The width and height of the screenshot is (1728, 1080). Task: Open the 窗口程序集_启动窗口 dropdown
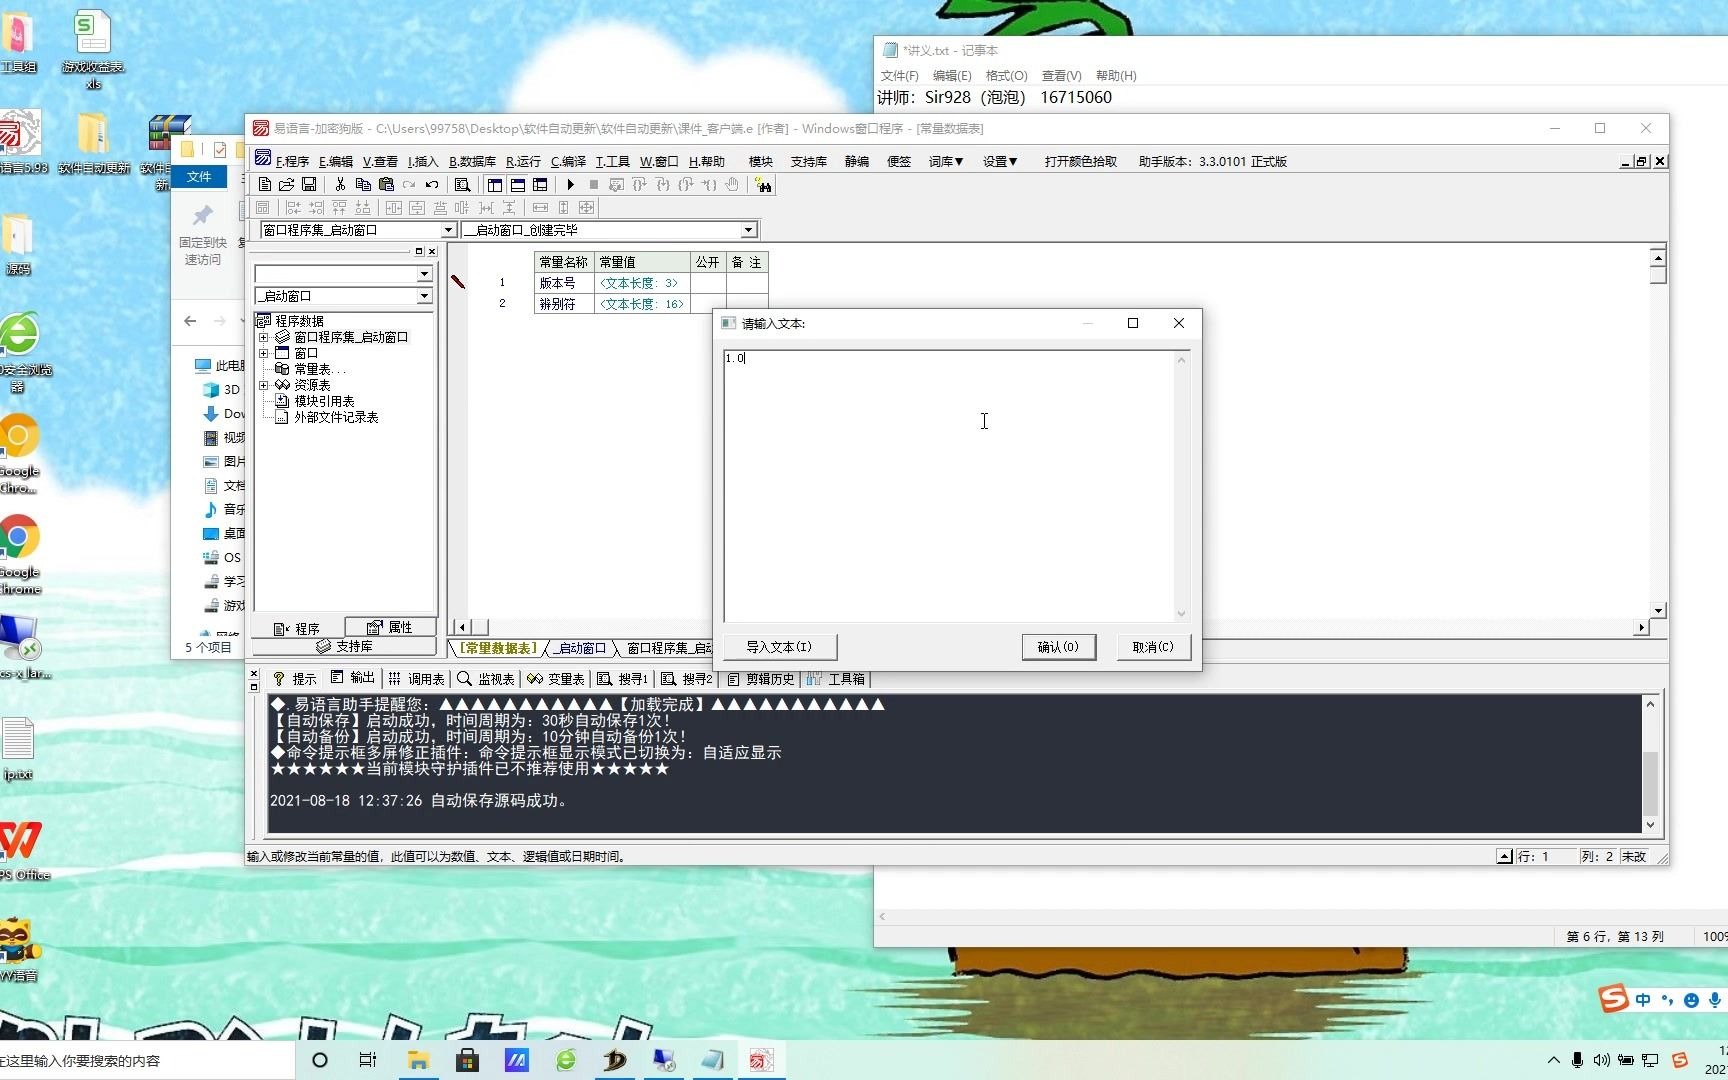click(x=449, y=230)
